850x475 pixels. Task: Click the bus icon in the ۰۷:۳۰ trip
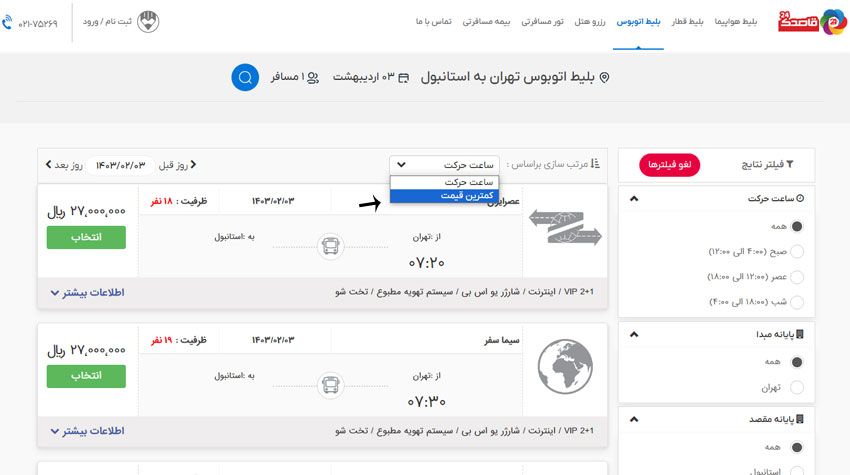point(331,385)
